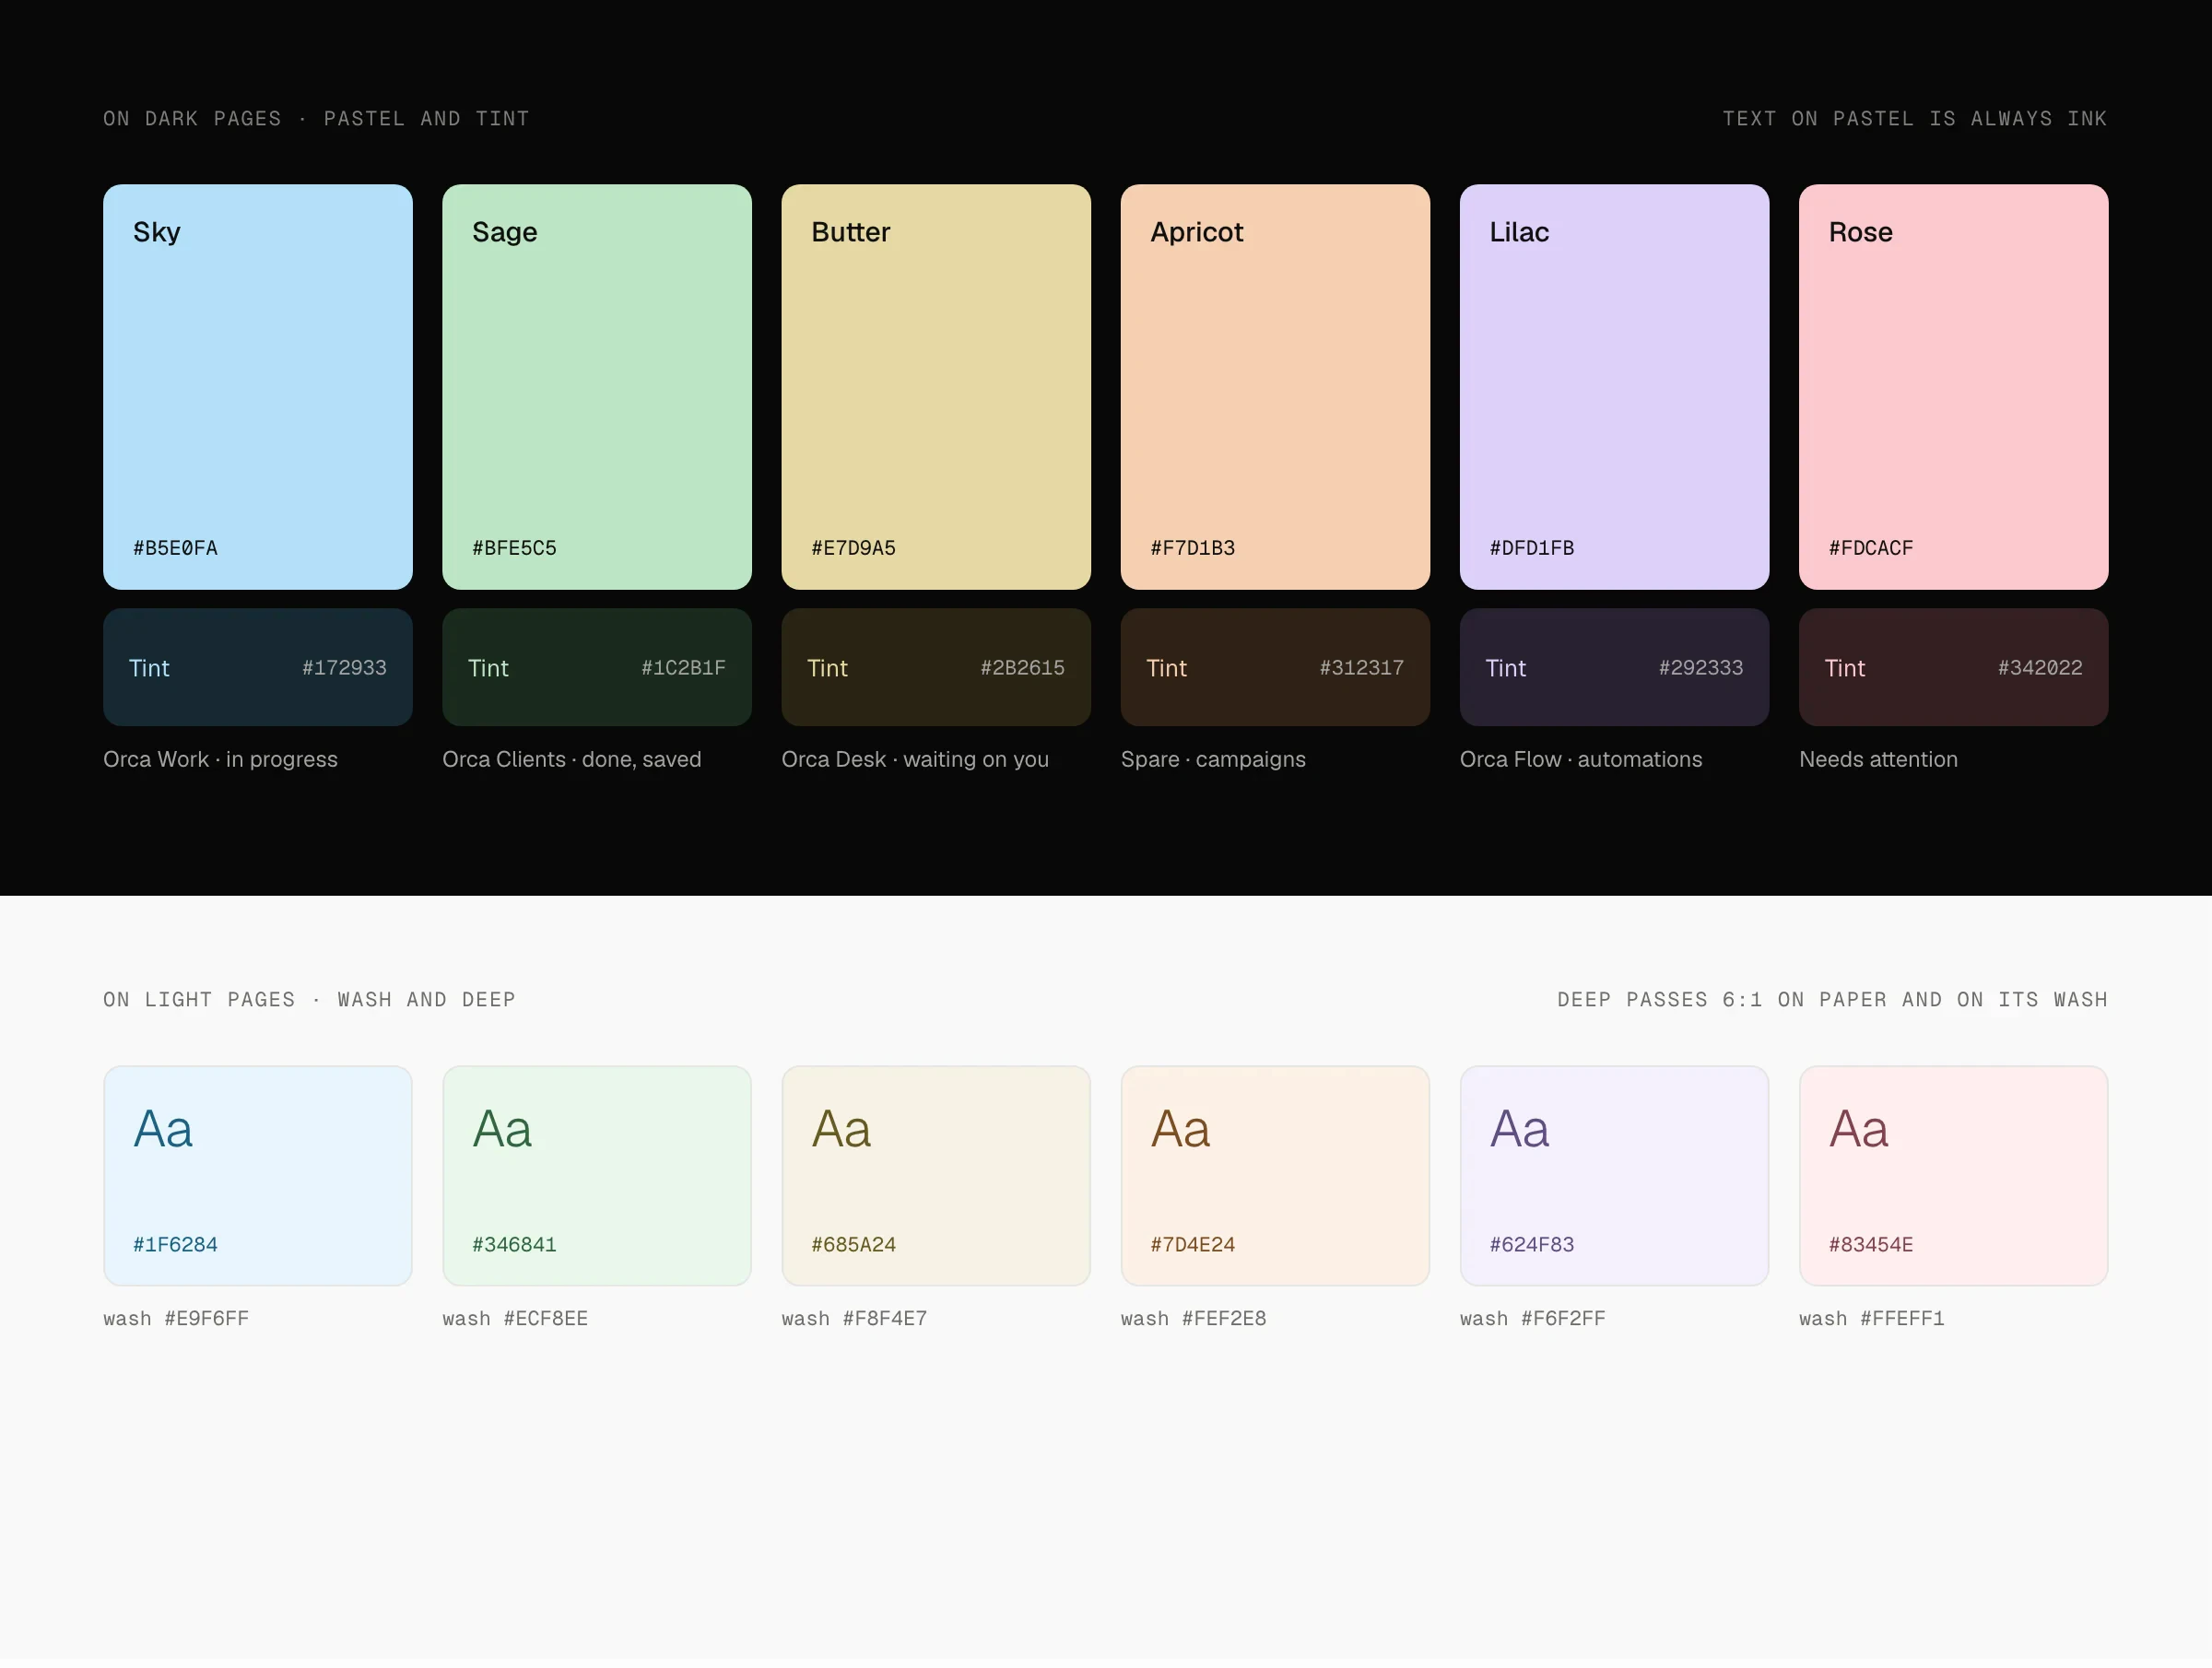Select the Sage pastel swatch
2212x1668 pixels.
(597, 387)
